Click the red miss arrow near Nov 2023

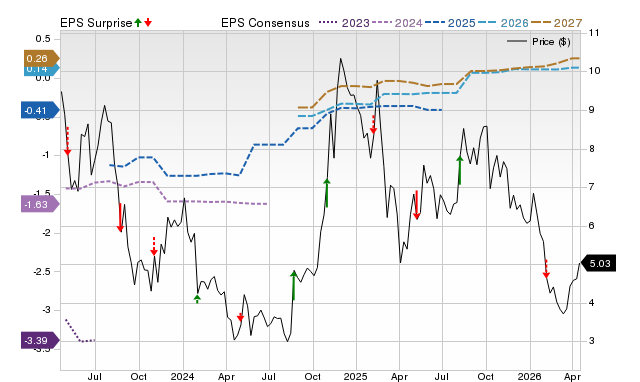click(x=154, y=246)
